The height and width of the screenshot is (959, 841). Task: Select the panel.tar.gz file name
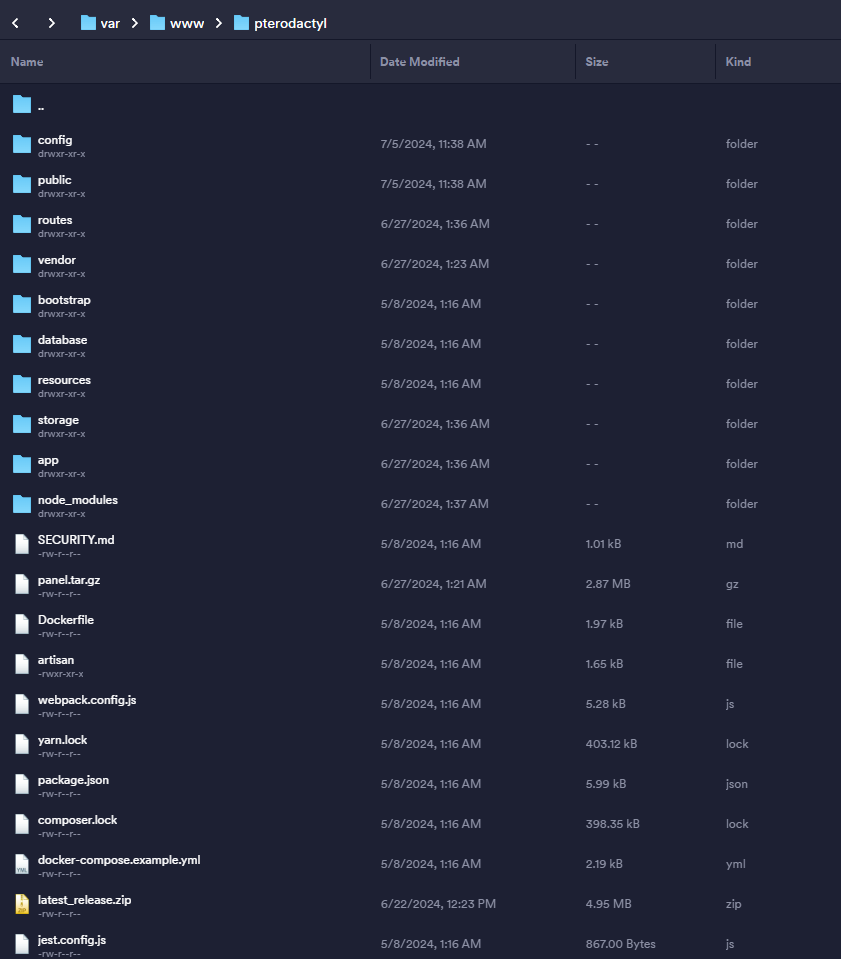click(69, 580)
